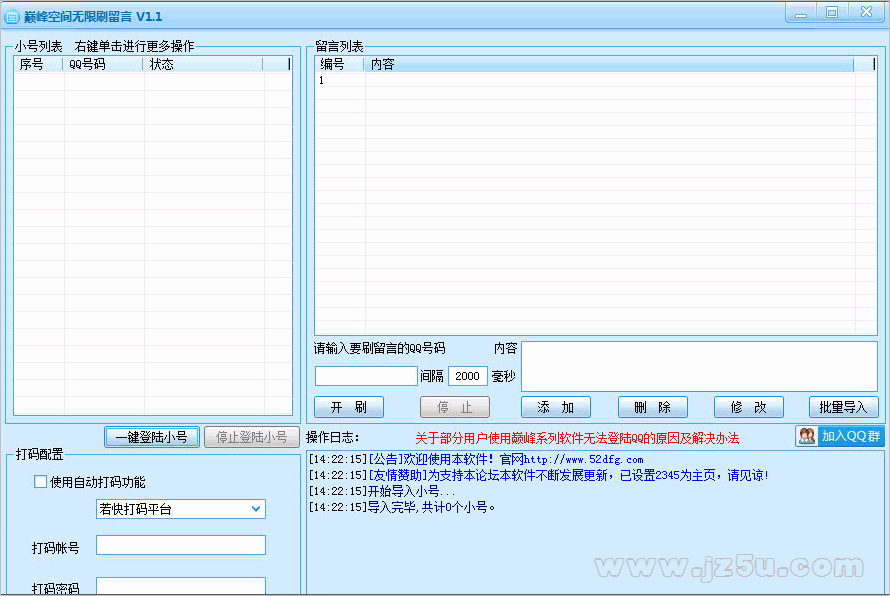Viewport: 890px width, 596px height.
Task: Click log line '导入完毕,共计0个小号'
Action: pos(402,507)
